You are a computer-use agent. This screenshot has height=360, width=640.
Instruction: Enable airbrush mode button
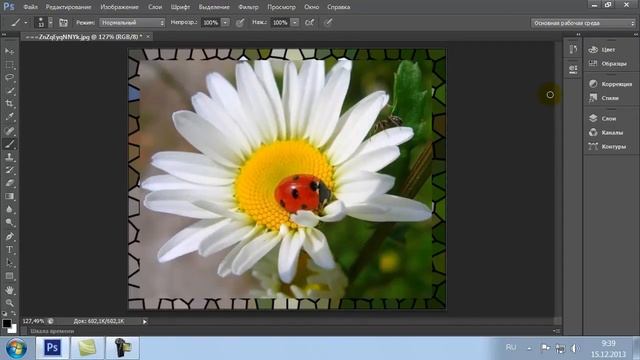pos(310,23)
